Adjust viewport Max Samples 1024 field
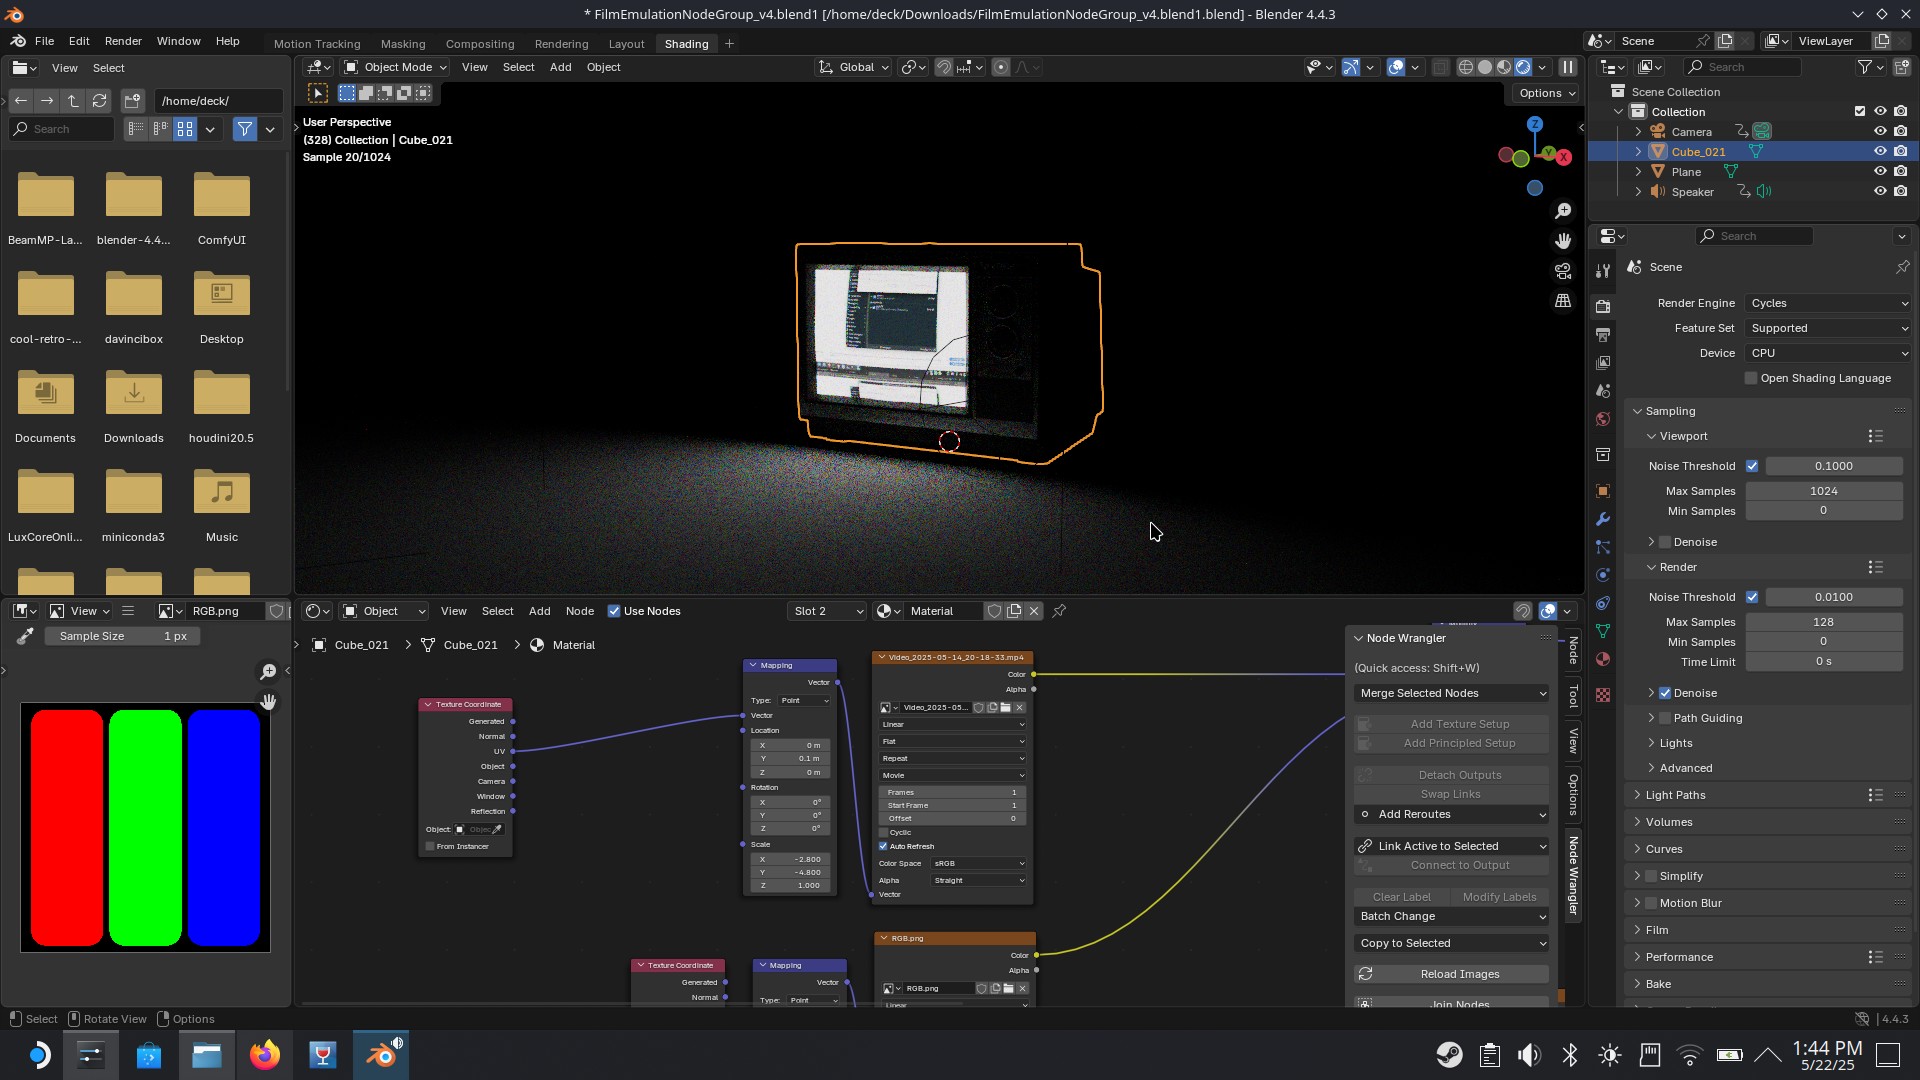1920x1080 pixels. (1824, 491)
